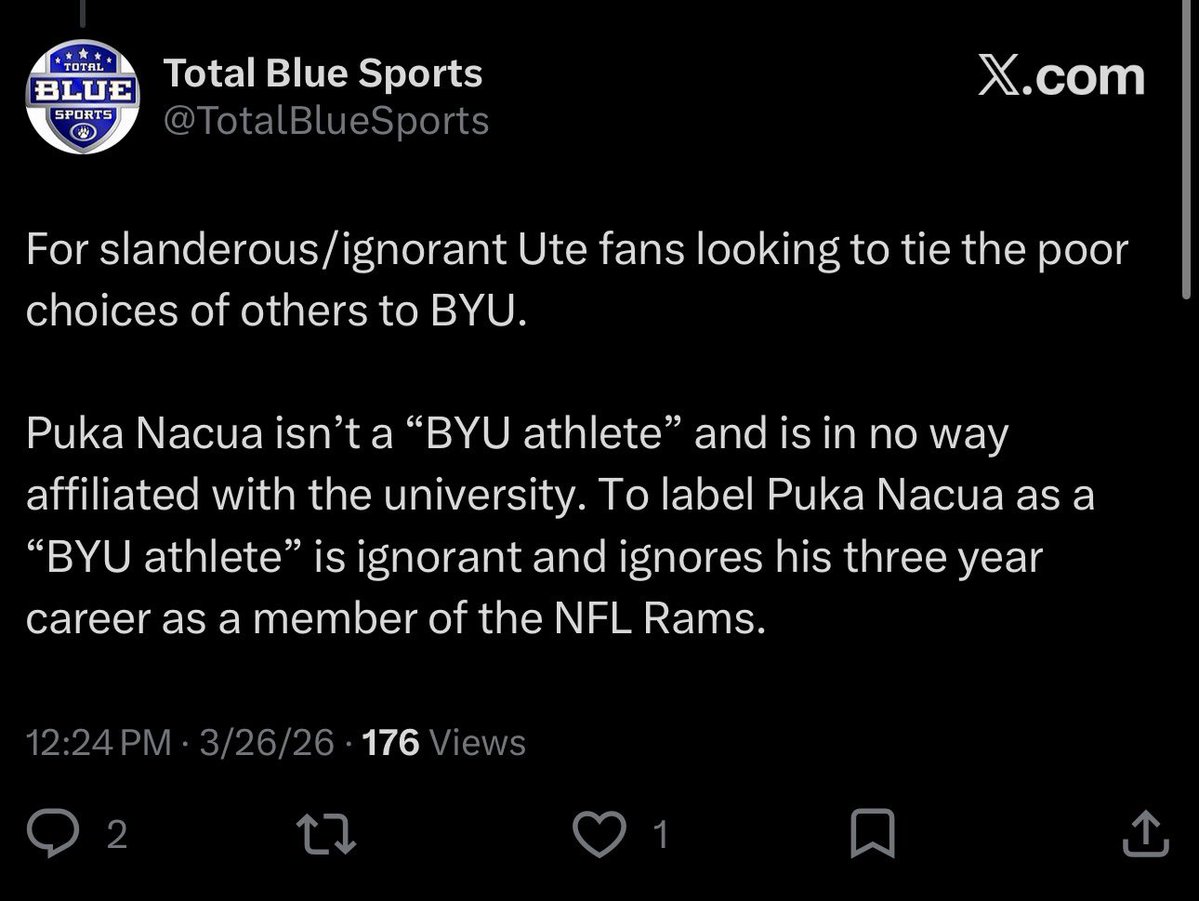The image size is (1199, 901).
Task: Bookmark this Total Blue Sports post
Action: pyautogui.click(x=872, y=833)
